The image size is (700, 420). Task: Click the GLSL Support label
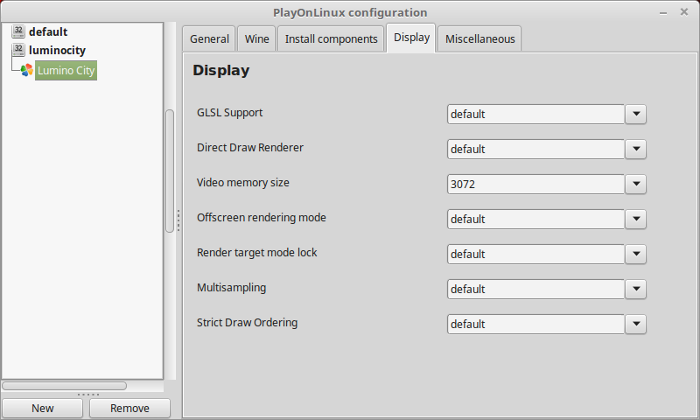(x=229, y=112)
